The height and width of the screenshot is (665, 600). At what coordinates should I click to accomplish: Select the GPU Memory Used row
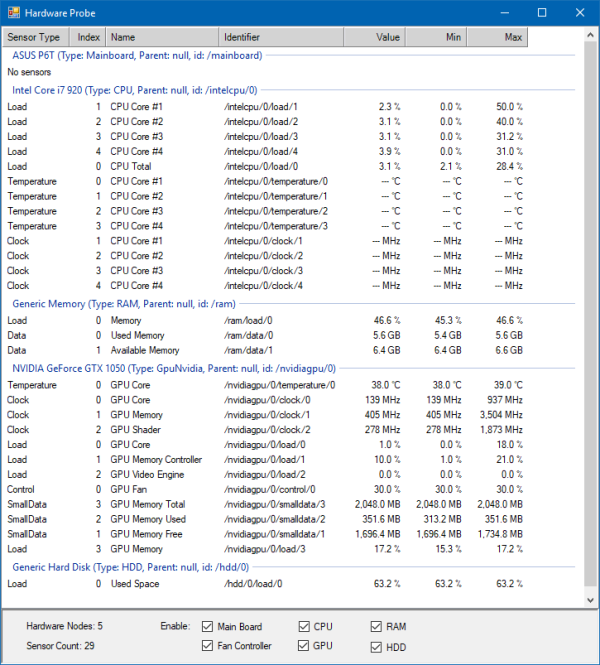tap(265, 519)
